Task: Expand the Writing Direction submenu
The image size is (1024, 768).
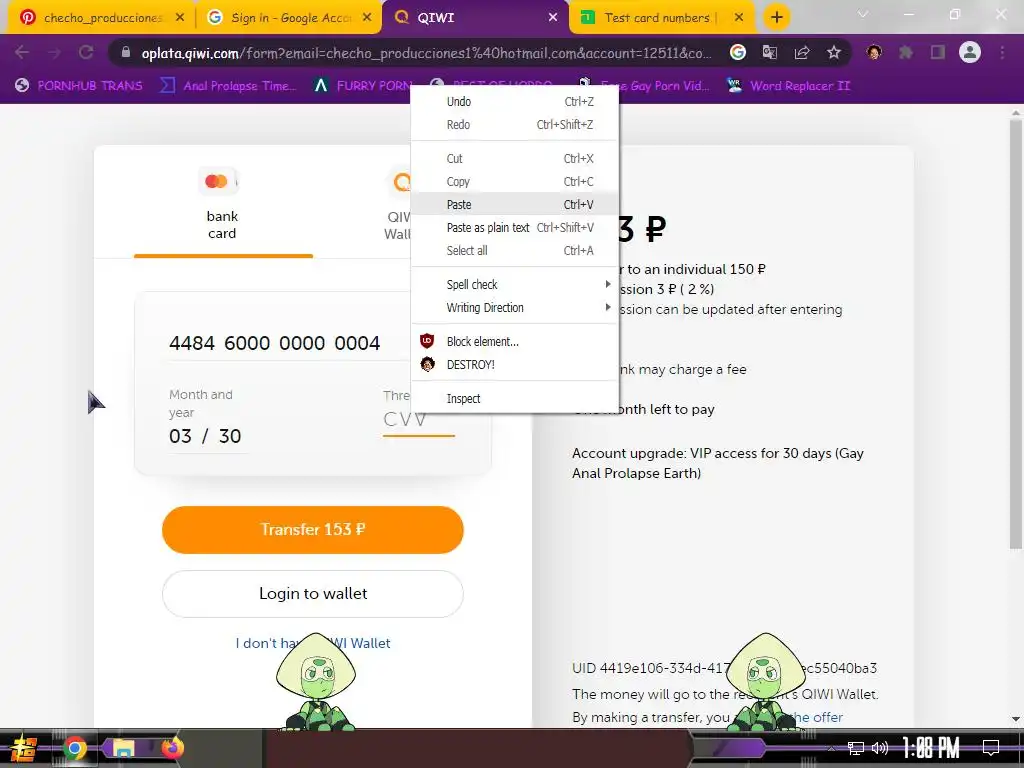Action: coord(515,307)
